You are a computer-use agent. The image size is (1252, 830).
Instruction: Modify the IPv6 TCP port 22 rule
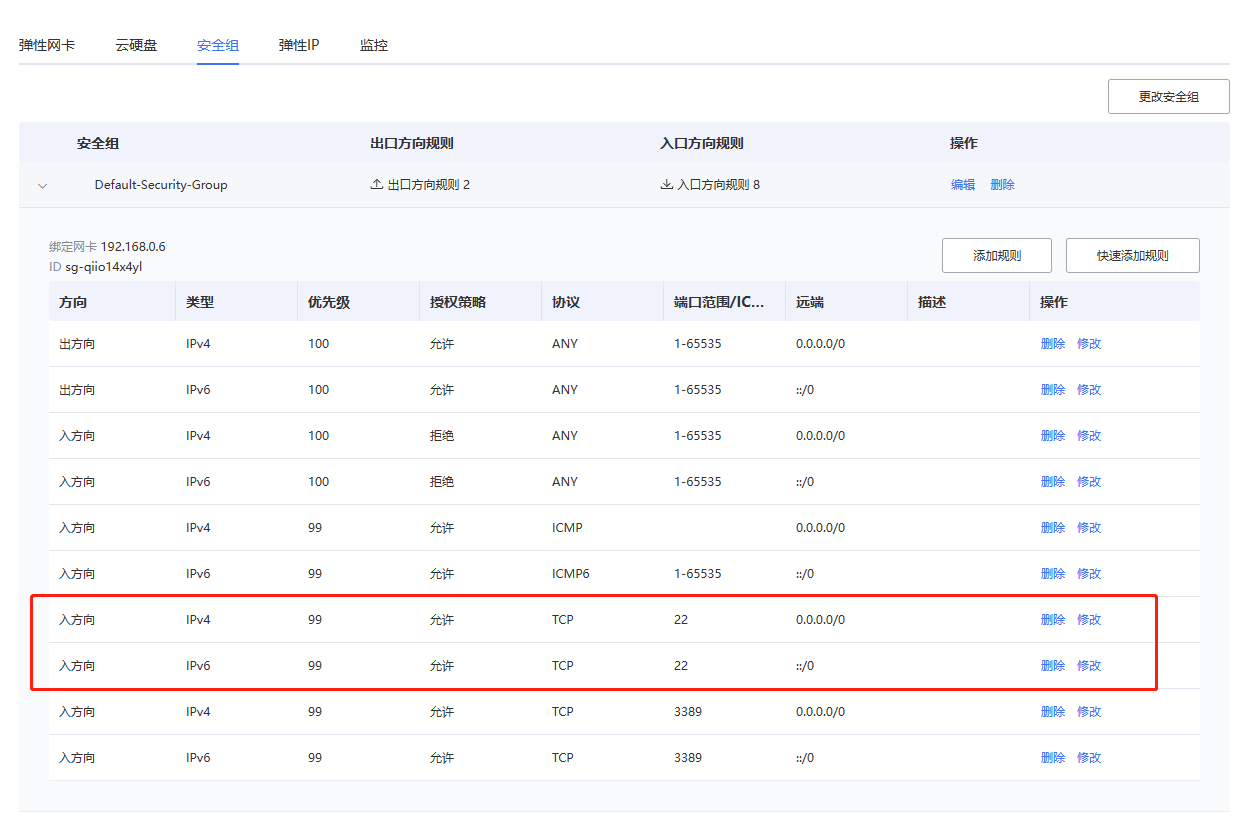1089,666
